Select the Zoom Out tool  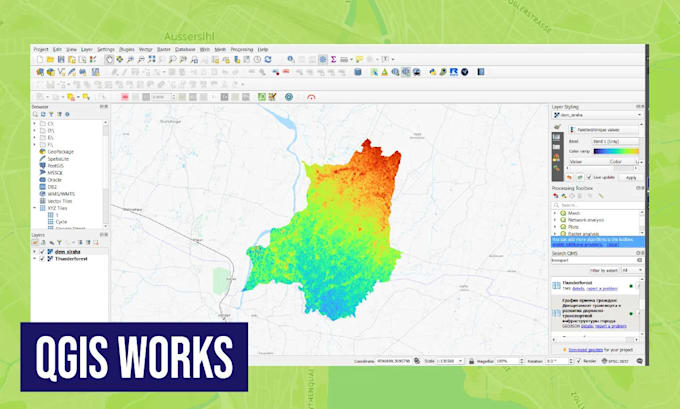coord(141,59)
